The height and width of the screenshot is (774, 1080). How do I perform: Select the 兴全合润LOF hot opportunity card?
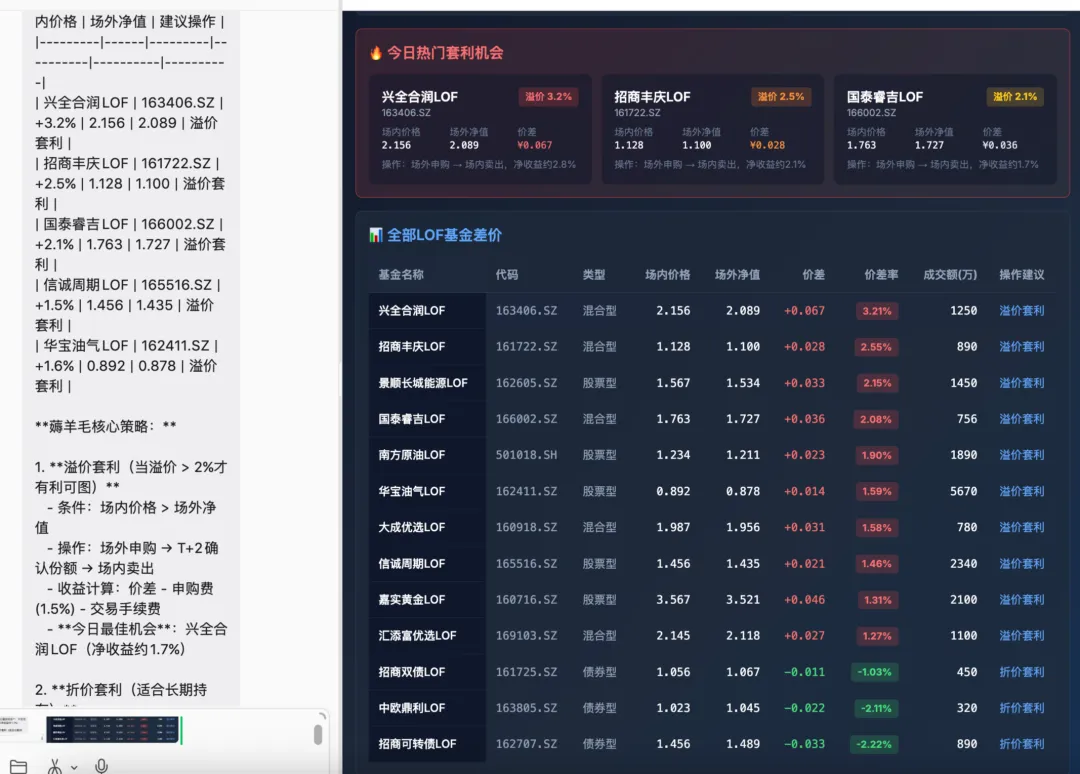click(x=479, y=129)
